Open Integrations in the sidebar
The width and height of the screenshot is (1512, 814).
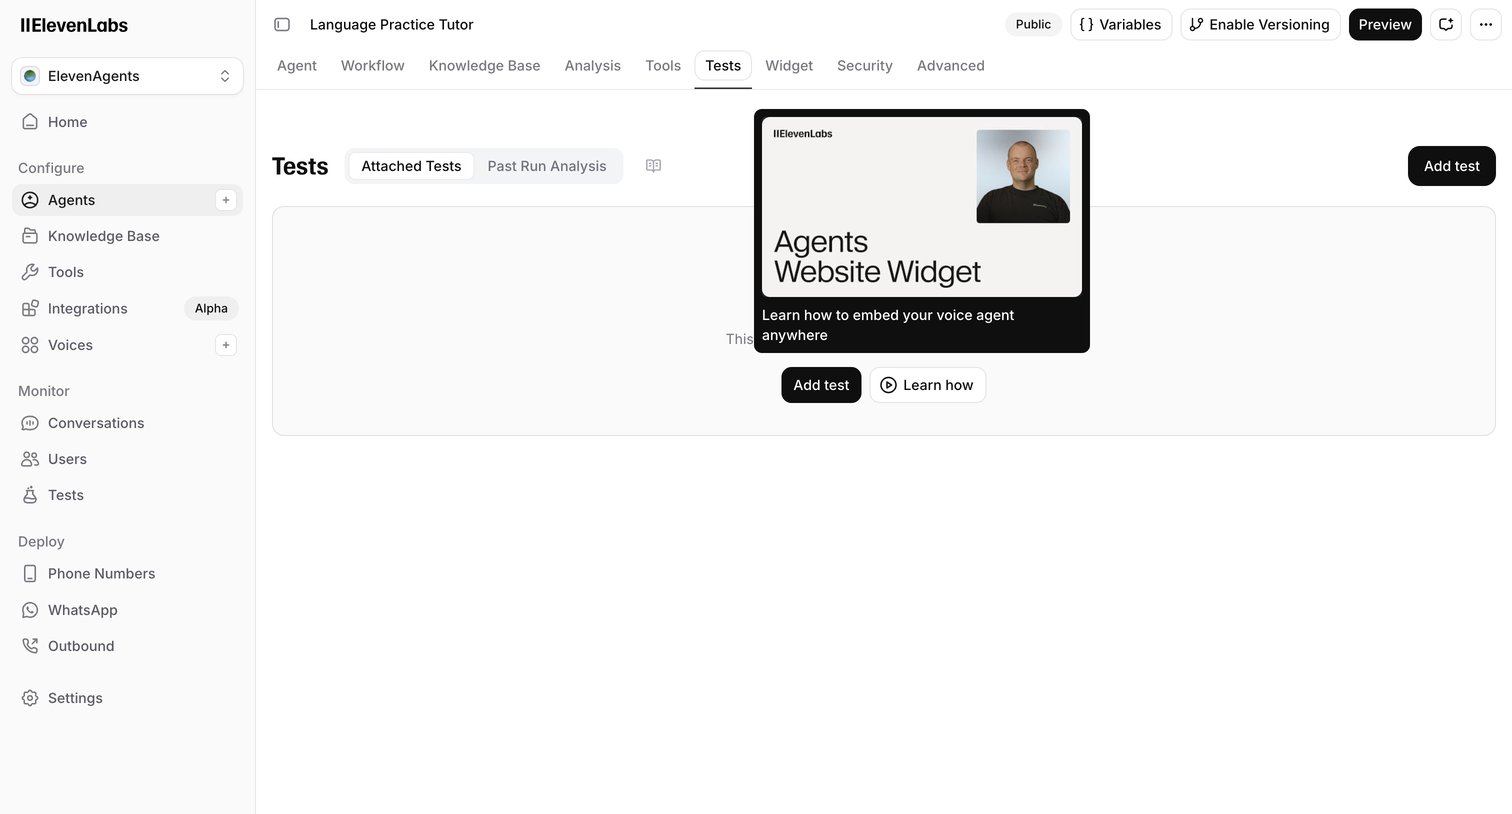click(x=127, y=308)
